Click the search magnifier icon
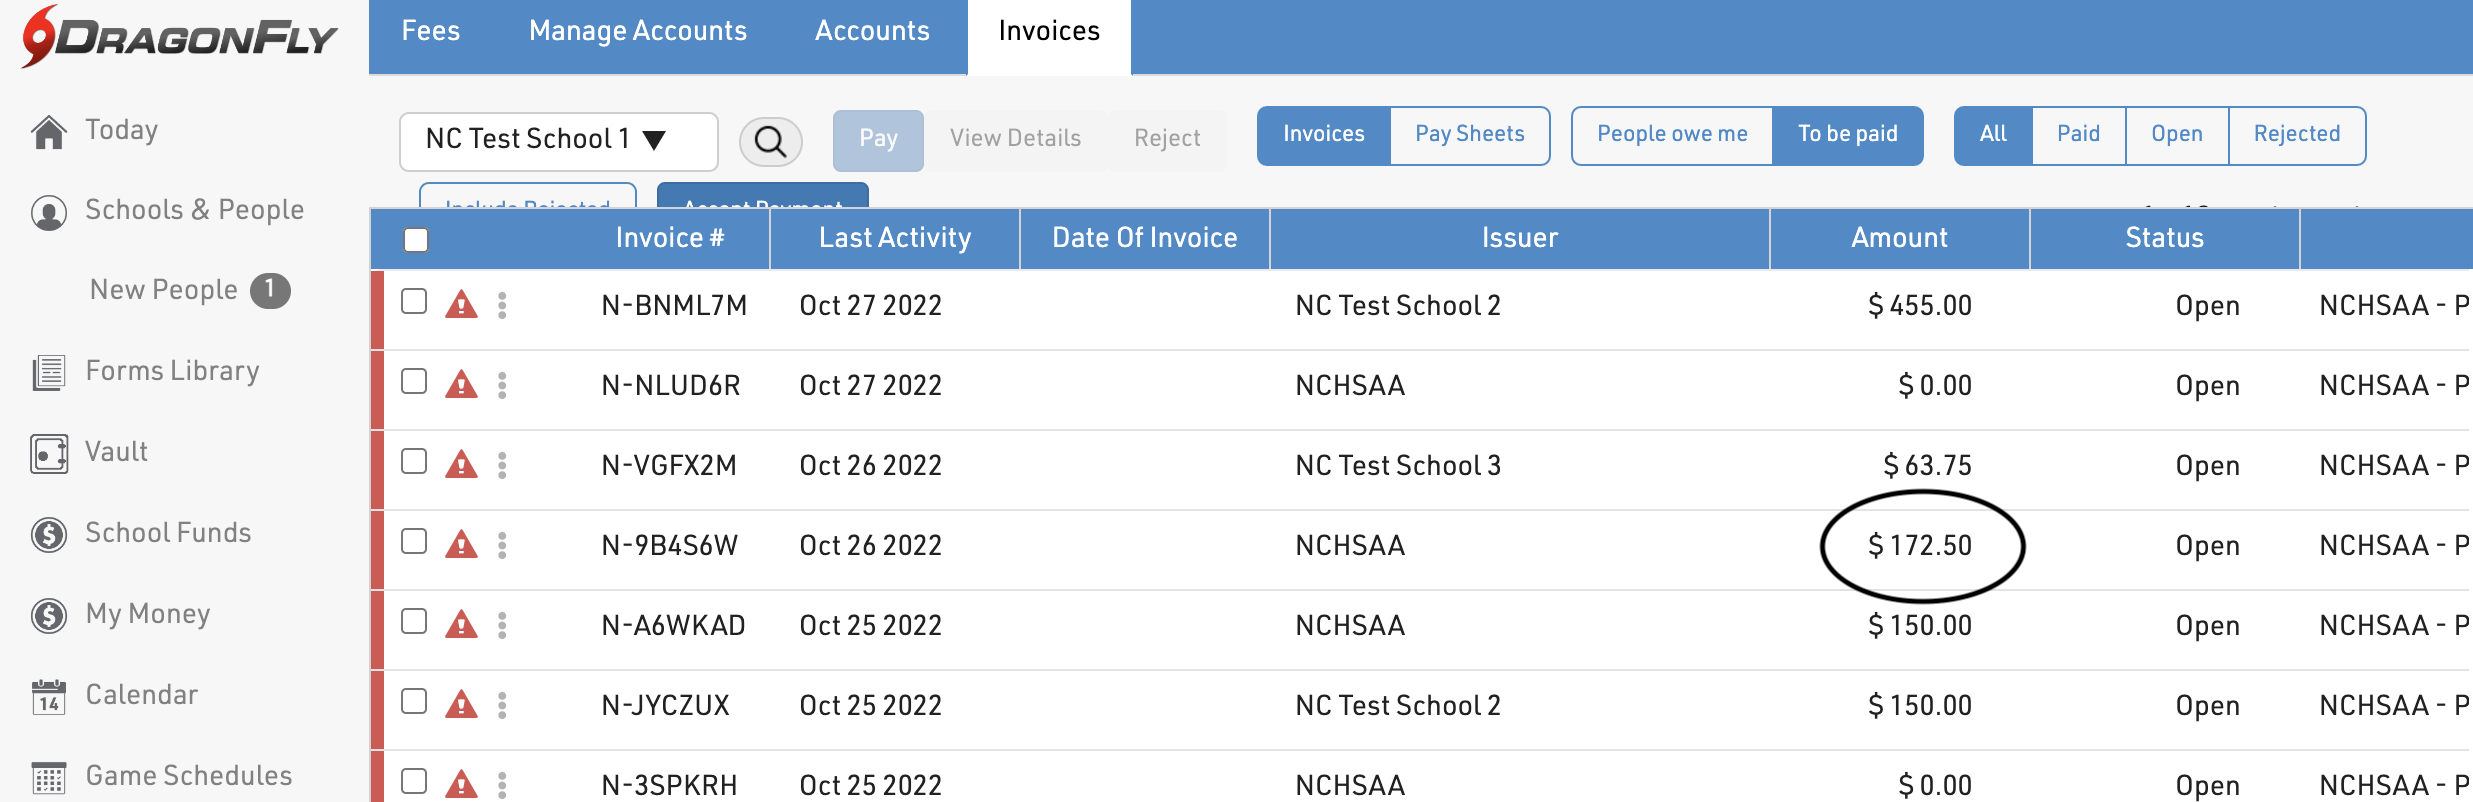The height and width of the screenshot is (802, 2473). pyautogui.click(x=770, y=141)
